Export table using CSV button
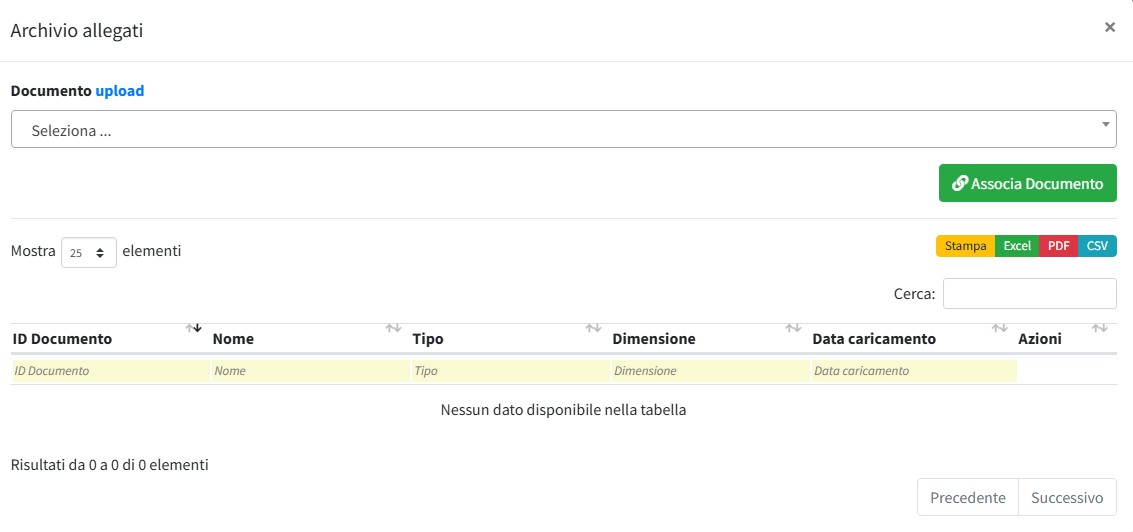 [x=1097, y=246]
